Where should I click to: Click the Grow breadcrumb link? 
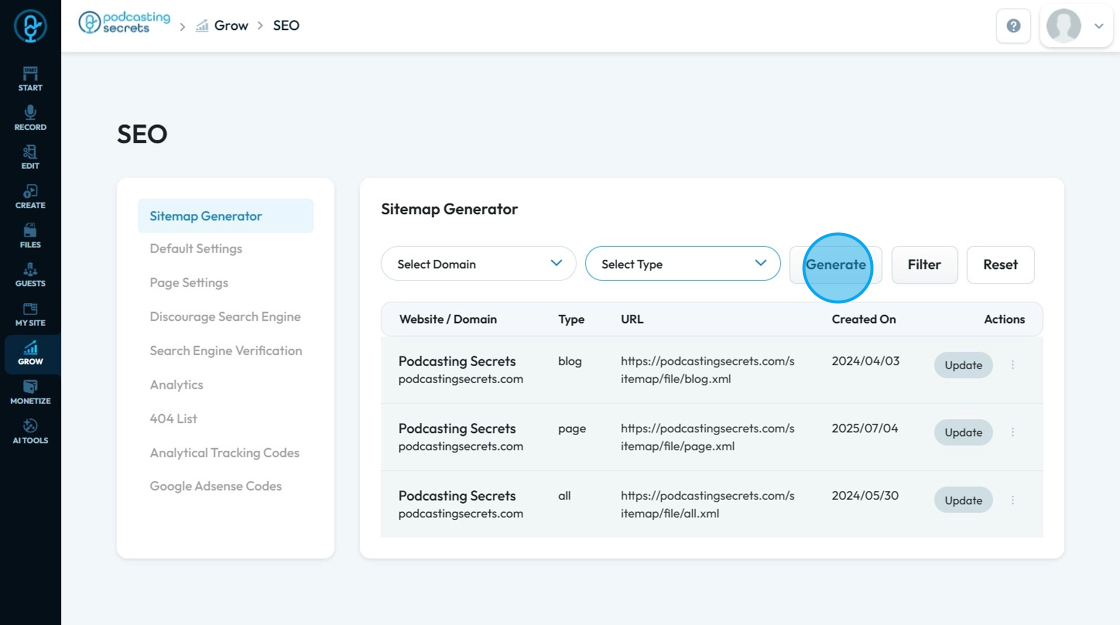click(231, 26)
